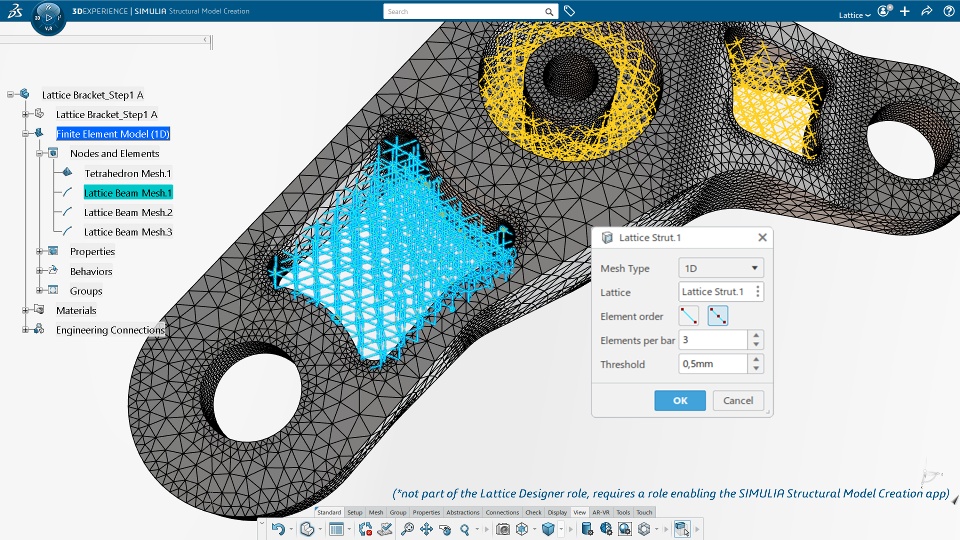Click the Elements per bar input field
This screenshot has height=540, width=960.
click(713, 340)
